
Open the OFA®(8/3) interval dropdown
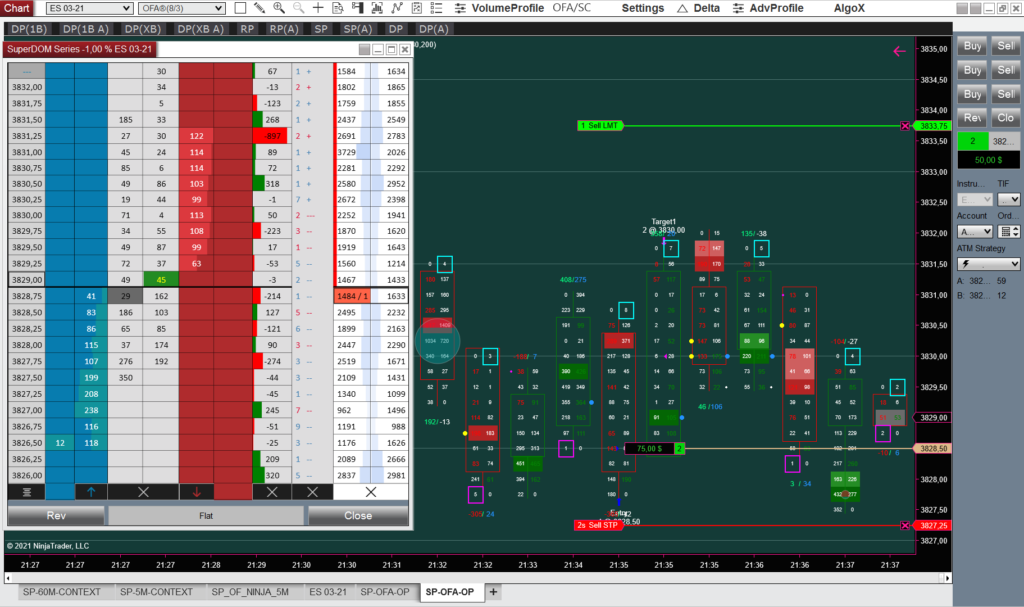click(182, 8)
